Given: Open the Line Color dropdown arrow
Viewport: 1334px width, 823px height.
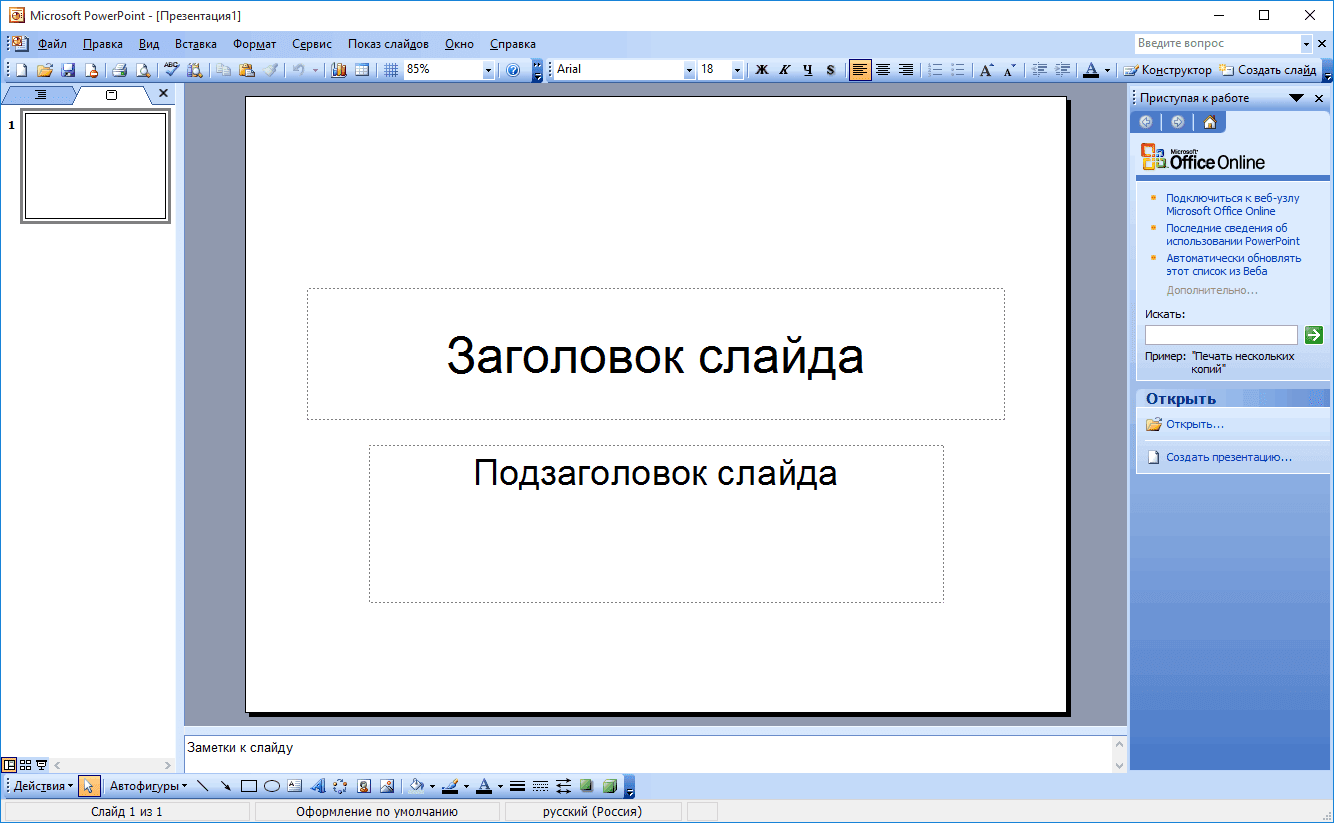Looking at the screenshot, I should tap(466, 786).
